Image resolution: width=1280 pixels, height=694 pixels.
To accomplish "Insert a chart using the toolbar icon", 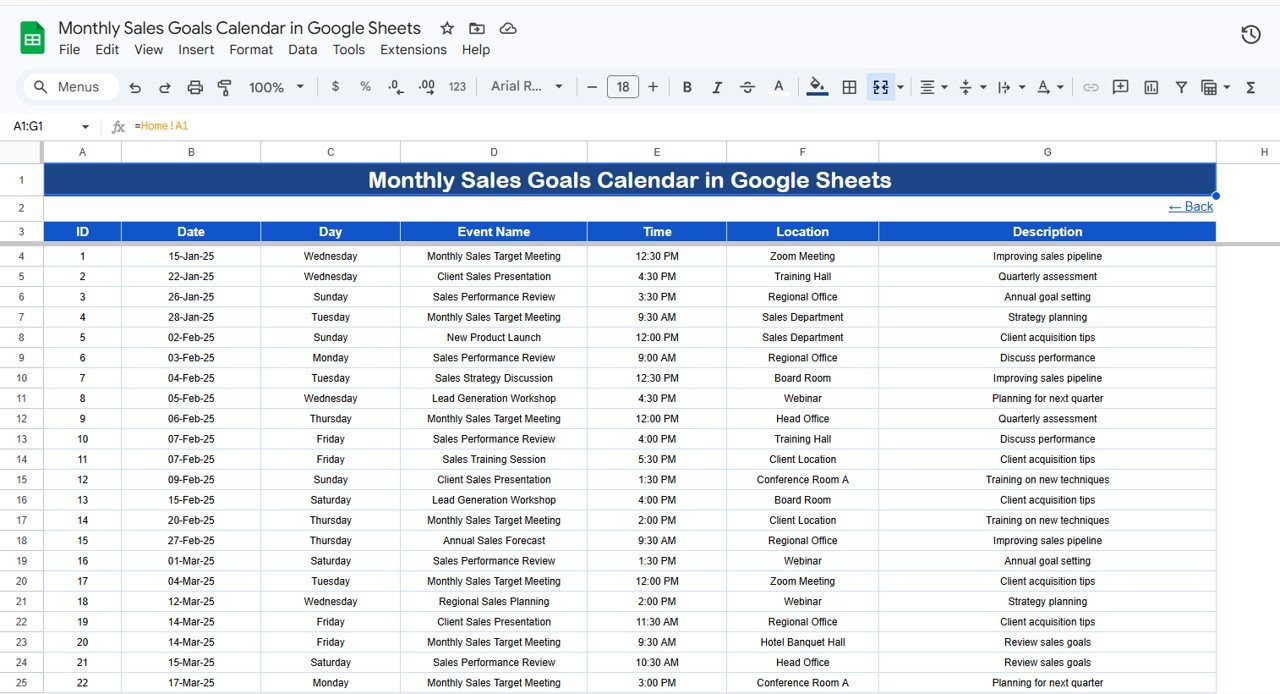I will coord(1150,87).
